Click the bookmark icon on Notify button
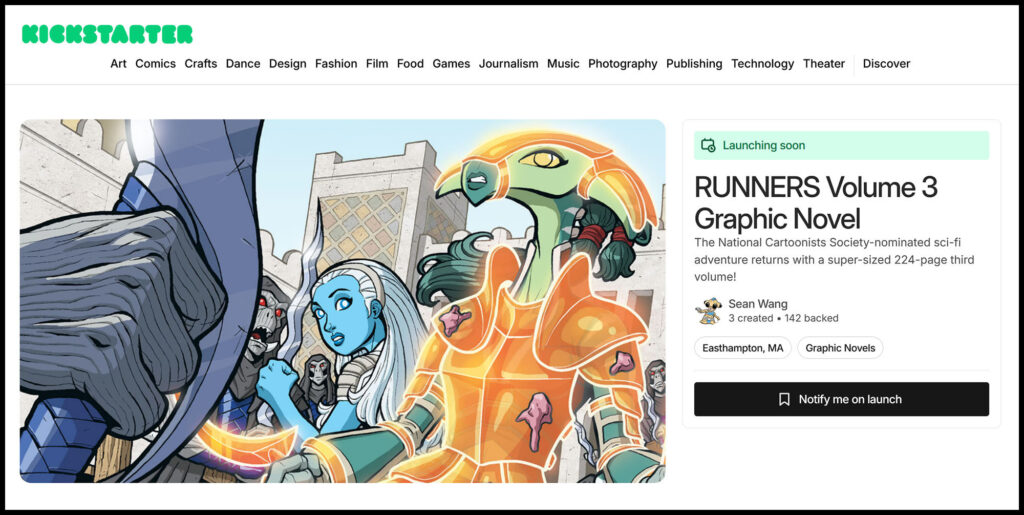 [x=784, y=399]
